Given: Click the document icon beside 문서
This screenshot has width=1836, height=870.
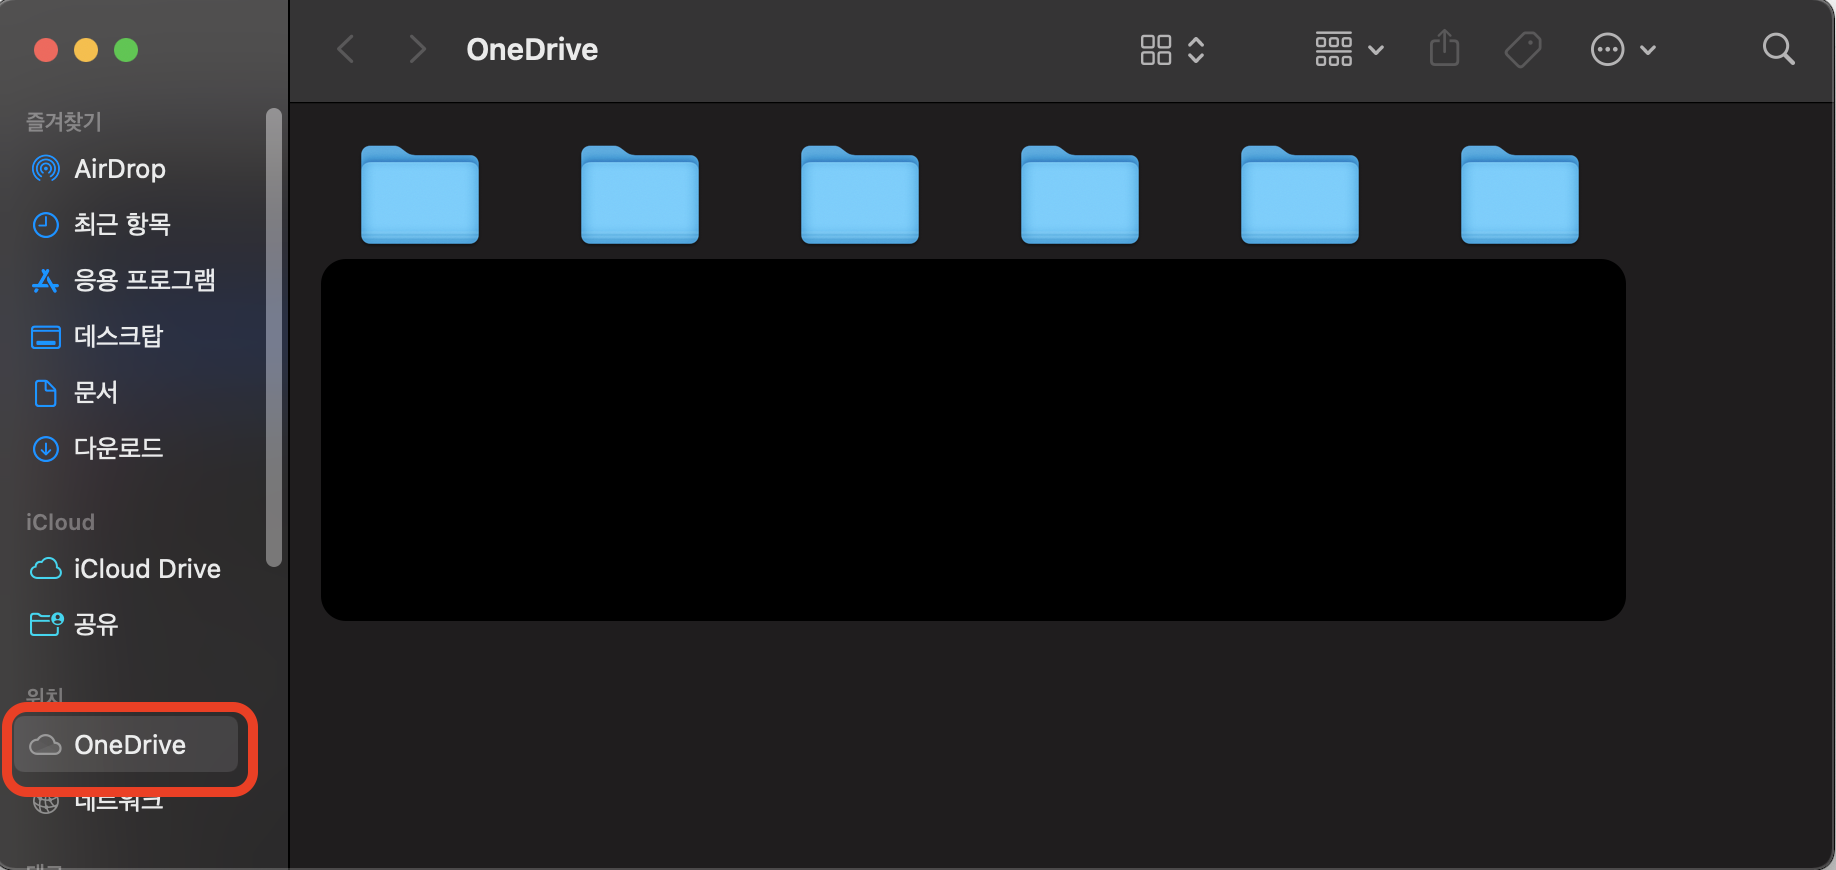Looking at the screenshot, I should (x=46, y=393).
